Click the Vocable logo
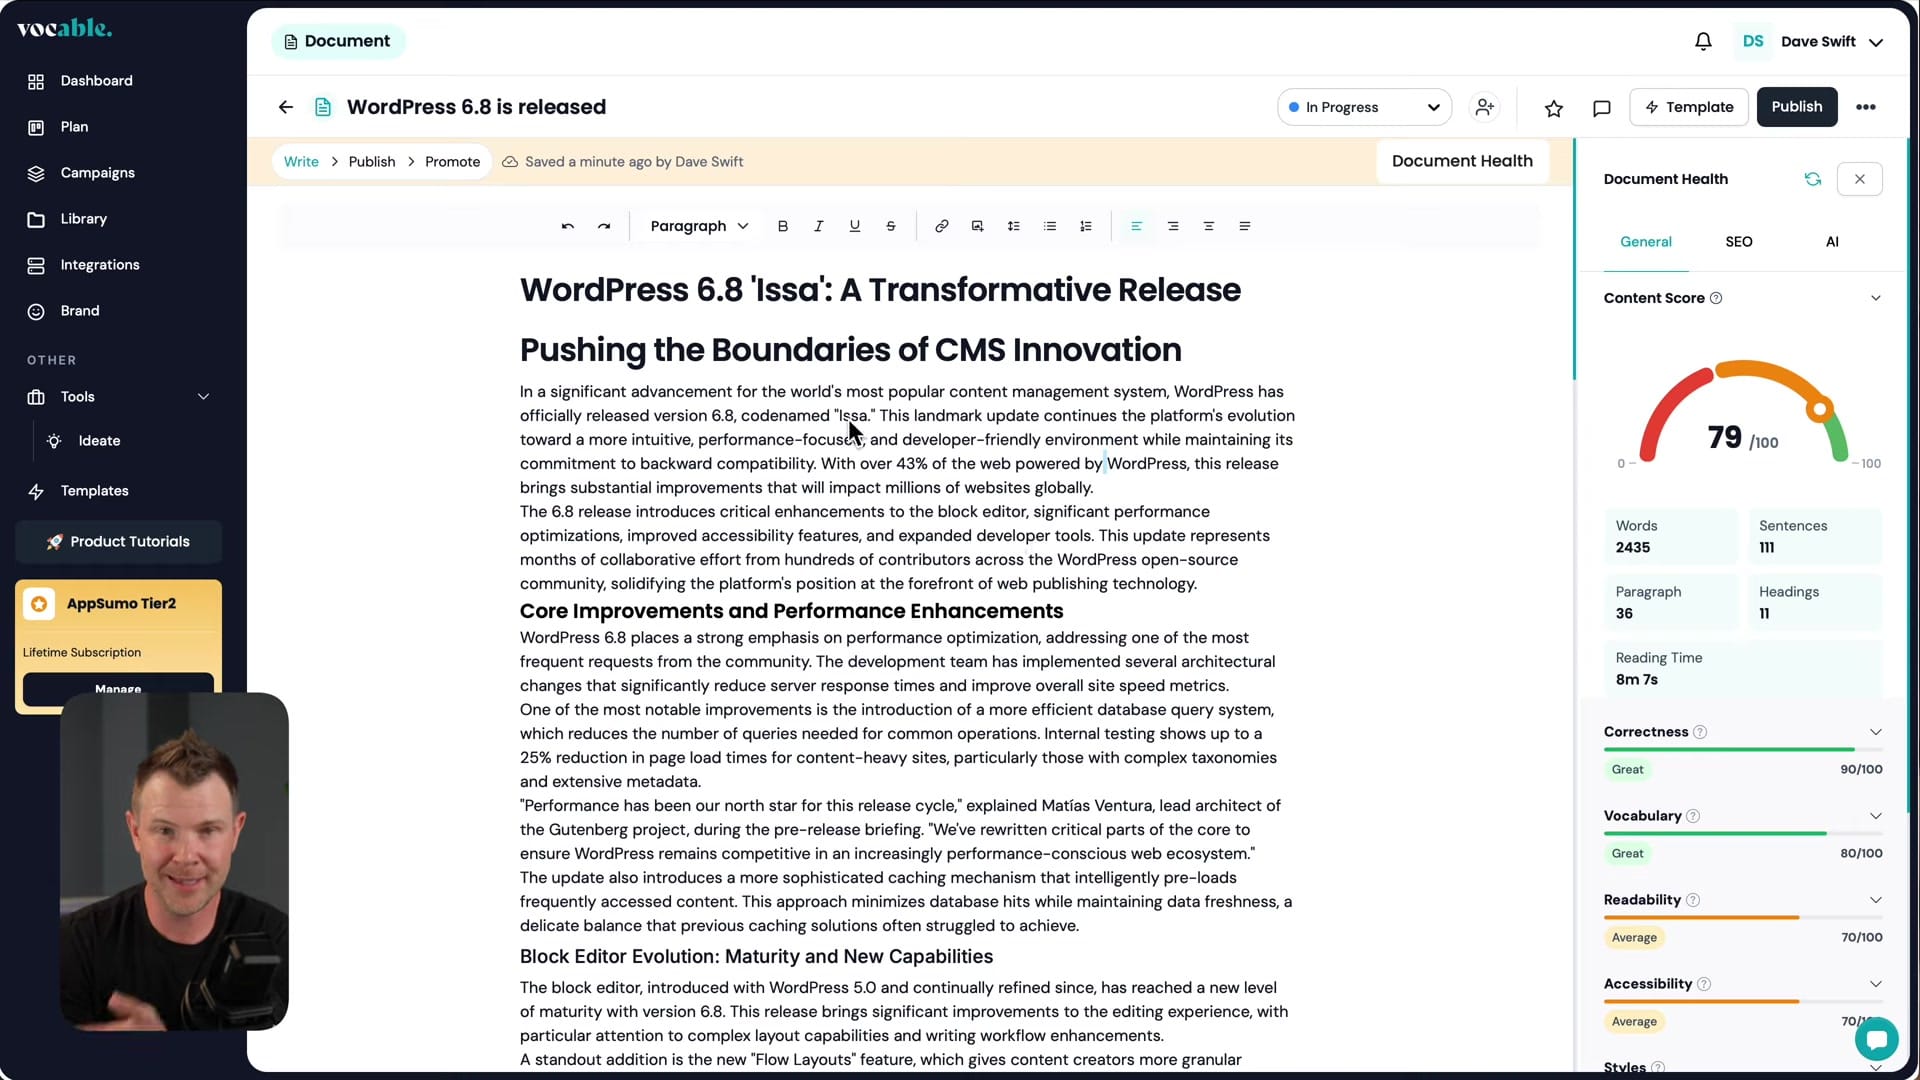The height and width of the screenshot is (1080, 1920). (65, 28)
